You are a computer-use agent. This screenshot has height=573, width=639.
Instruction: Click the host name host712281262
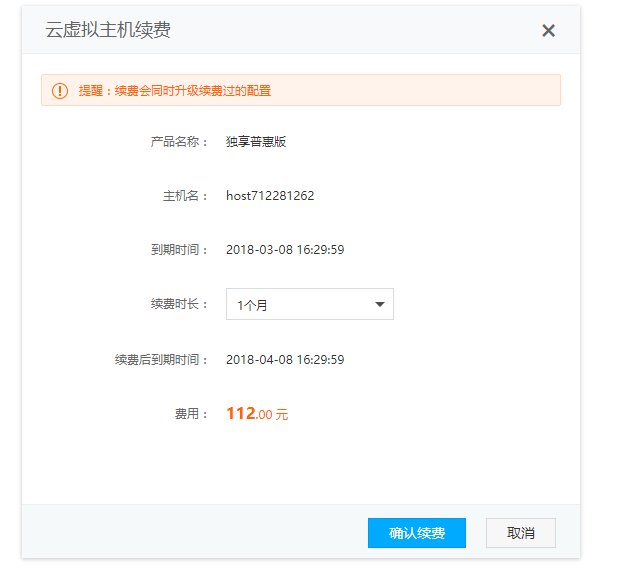[270, 196]
